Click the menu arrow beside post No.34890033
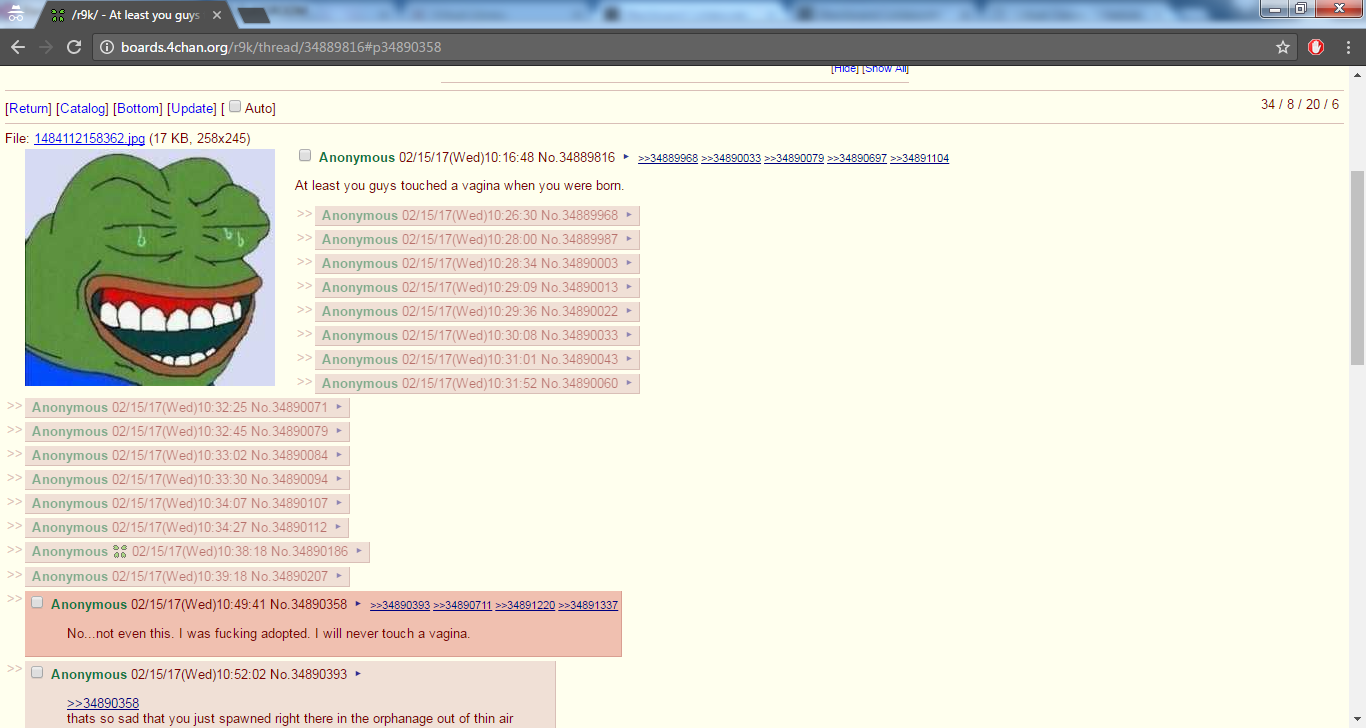This screenshot has width=1366, height=728. (x=629, y=335)
